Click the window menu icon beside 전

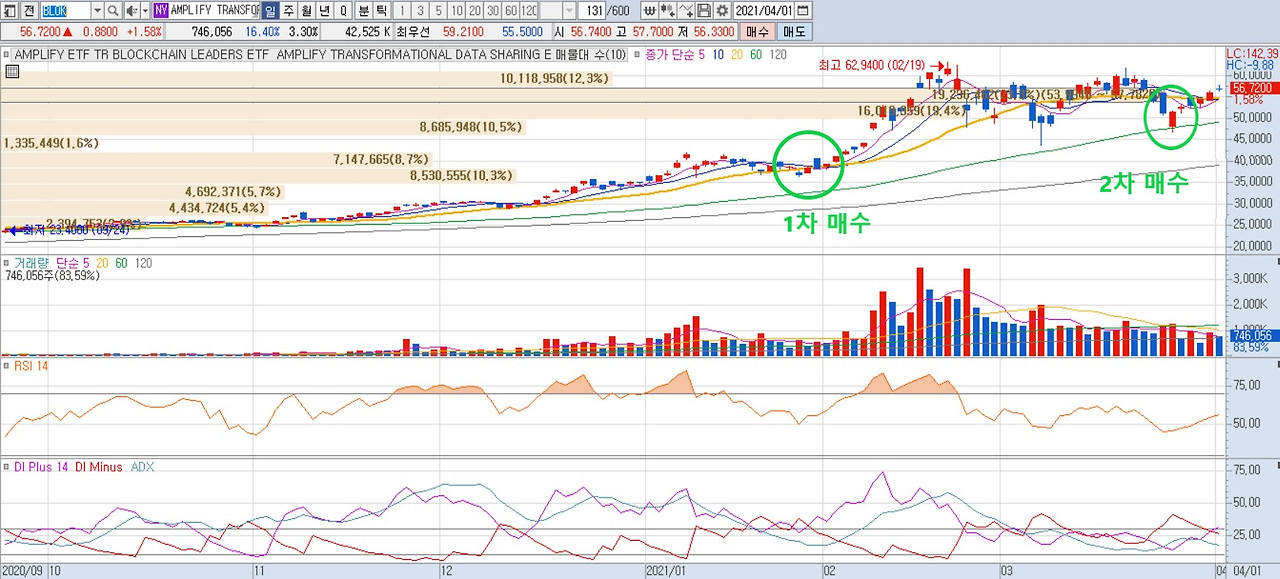tap(10, 10)
